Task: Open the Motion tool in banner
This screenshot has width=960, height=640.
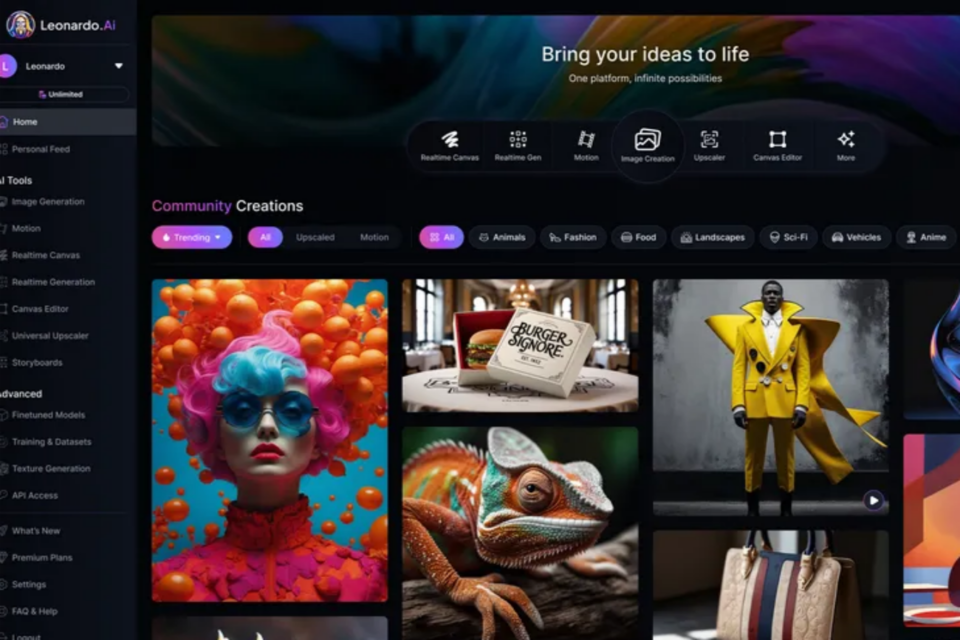Action: coord(586,140)
